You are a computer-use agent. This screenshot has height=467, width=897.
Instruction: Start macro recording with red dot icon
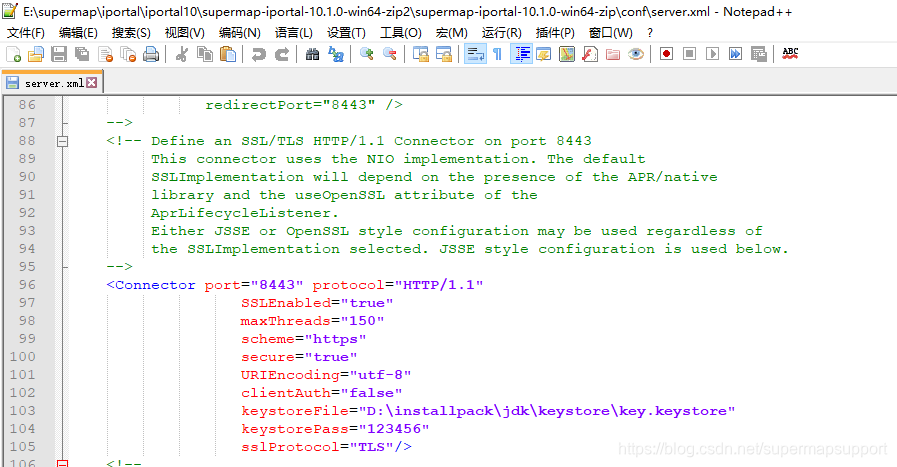(x=666, y=54)
